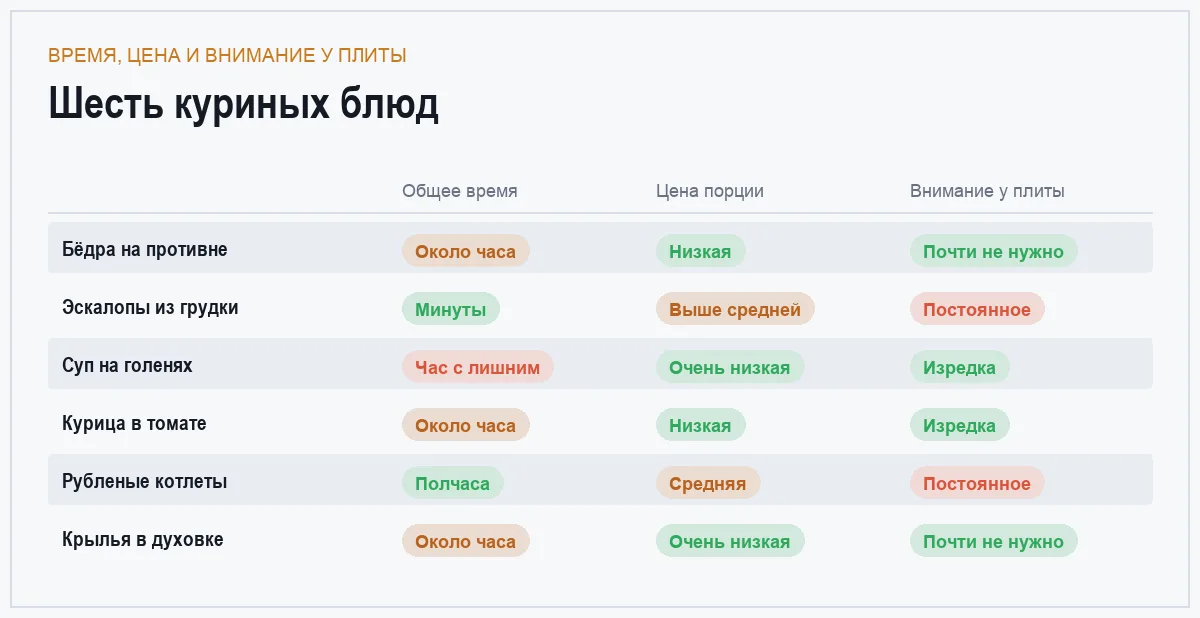This screenshot has height=618, width=1200.
Task: Click "Почти не нужно" badge for Крылья в духовке
Action: pyautogui.click(x=994, y=541)
